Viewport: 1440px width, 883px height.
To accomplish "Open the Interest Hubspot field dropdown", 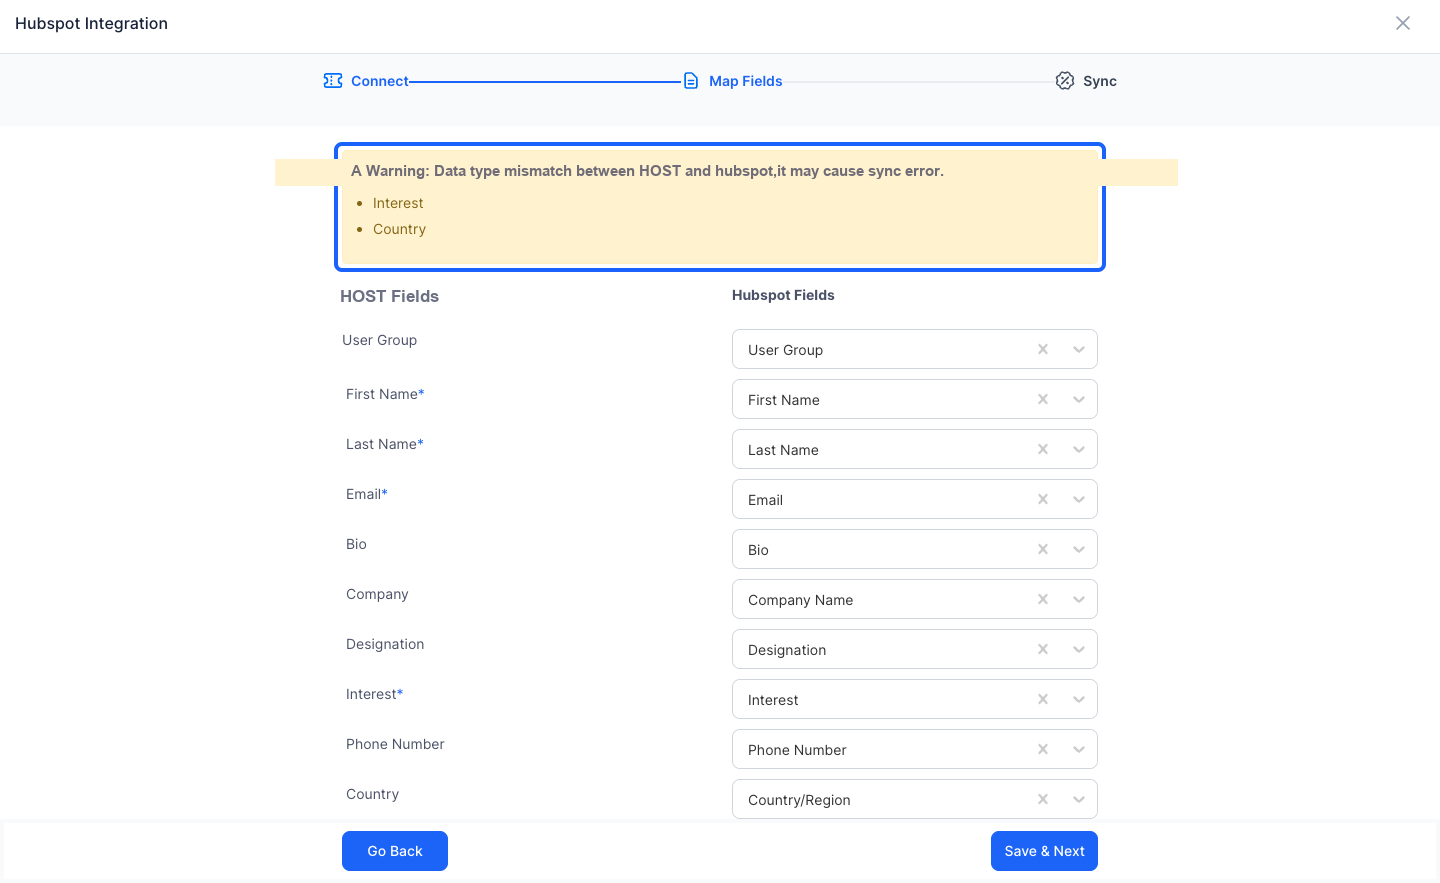I will 1079,699.
